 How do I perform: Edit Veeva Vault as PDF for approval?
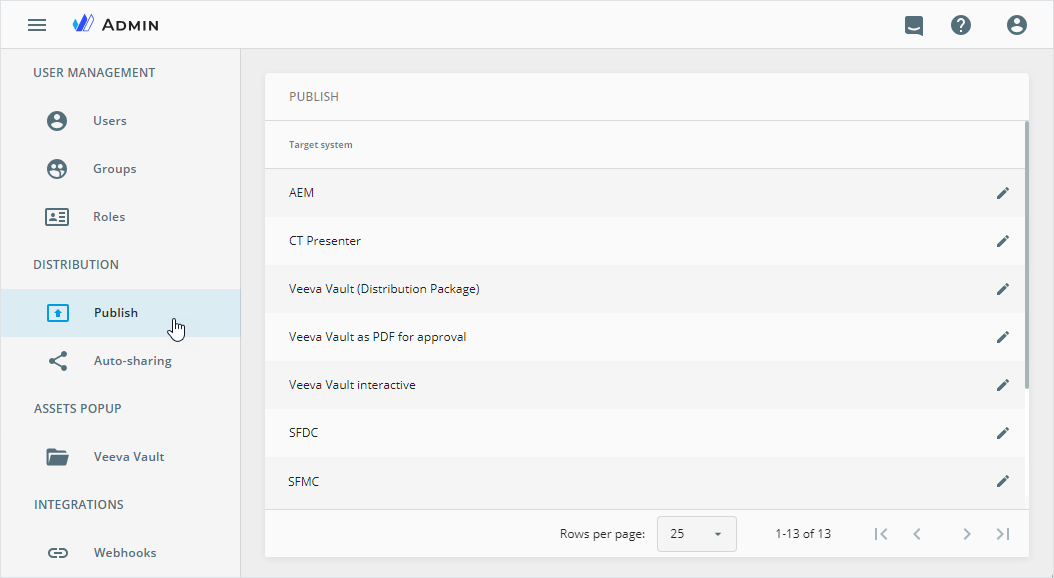click(x=1002, y=337)
